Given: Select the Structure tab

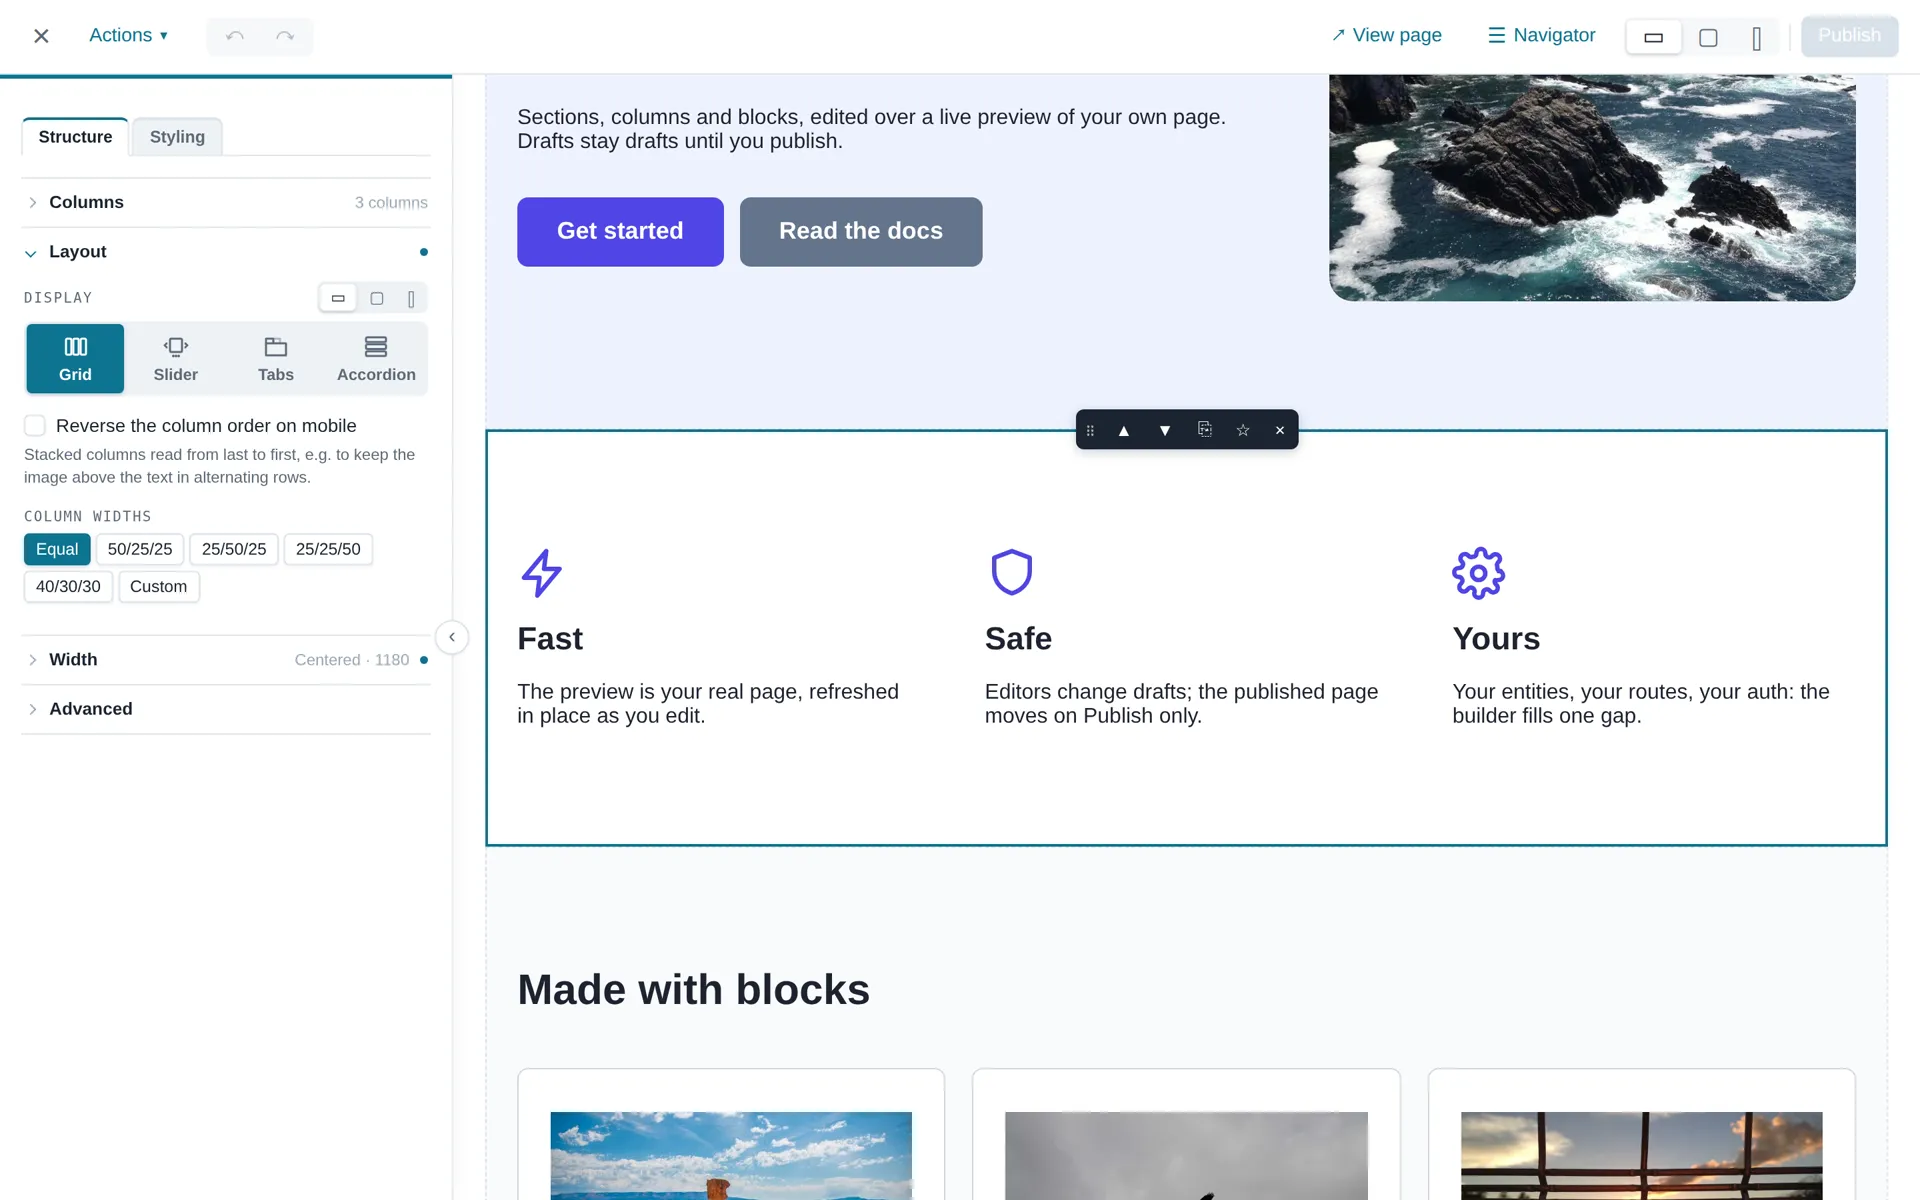Looking at the screenshot, I should 75,137.
